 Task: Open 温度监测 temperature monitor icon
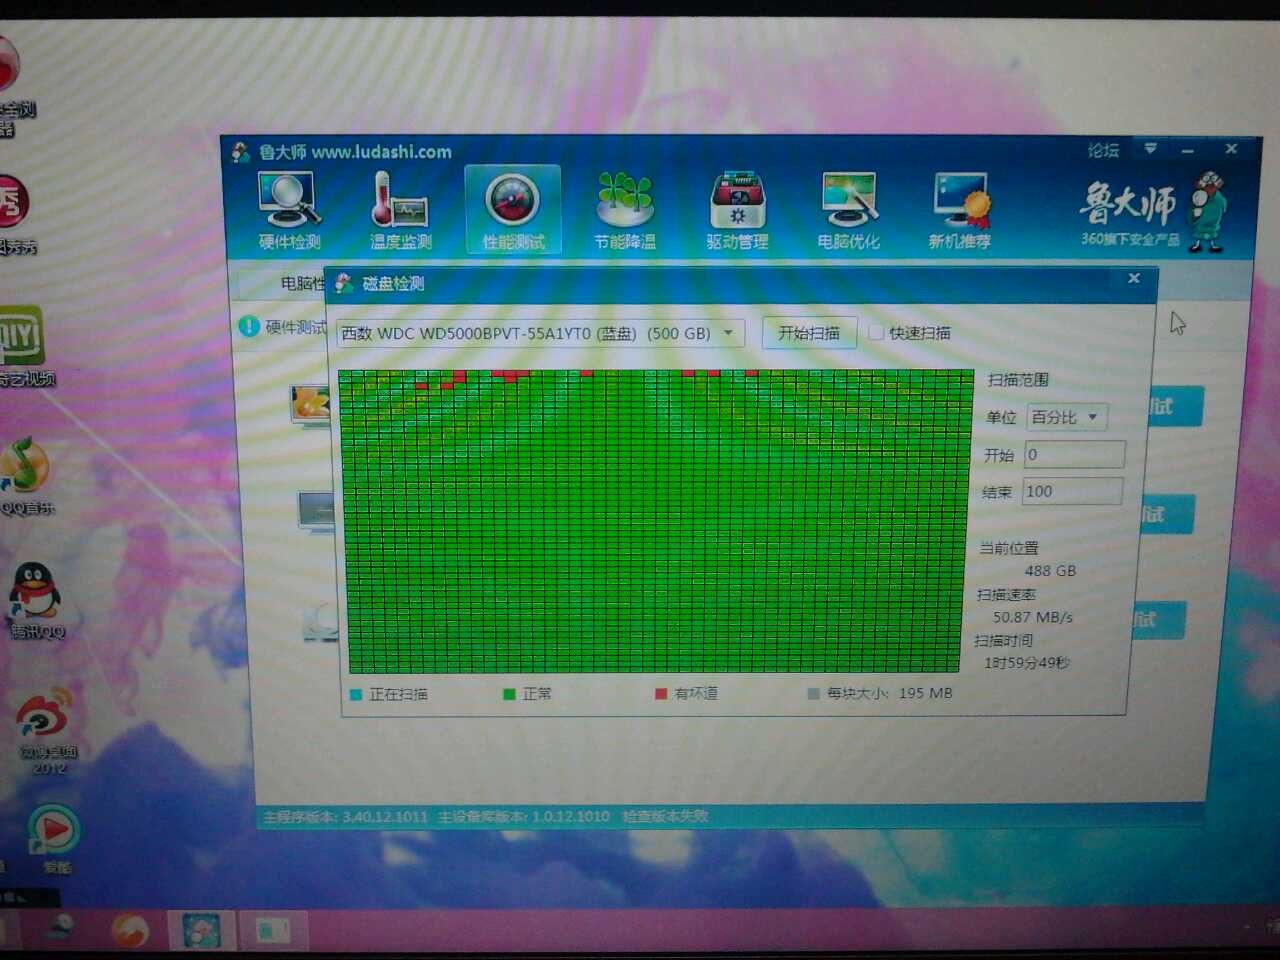tap(400, 210)
